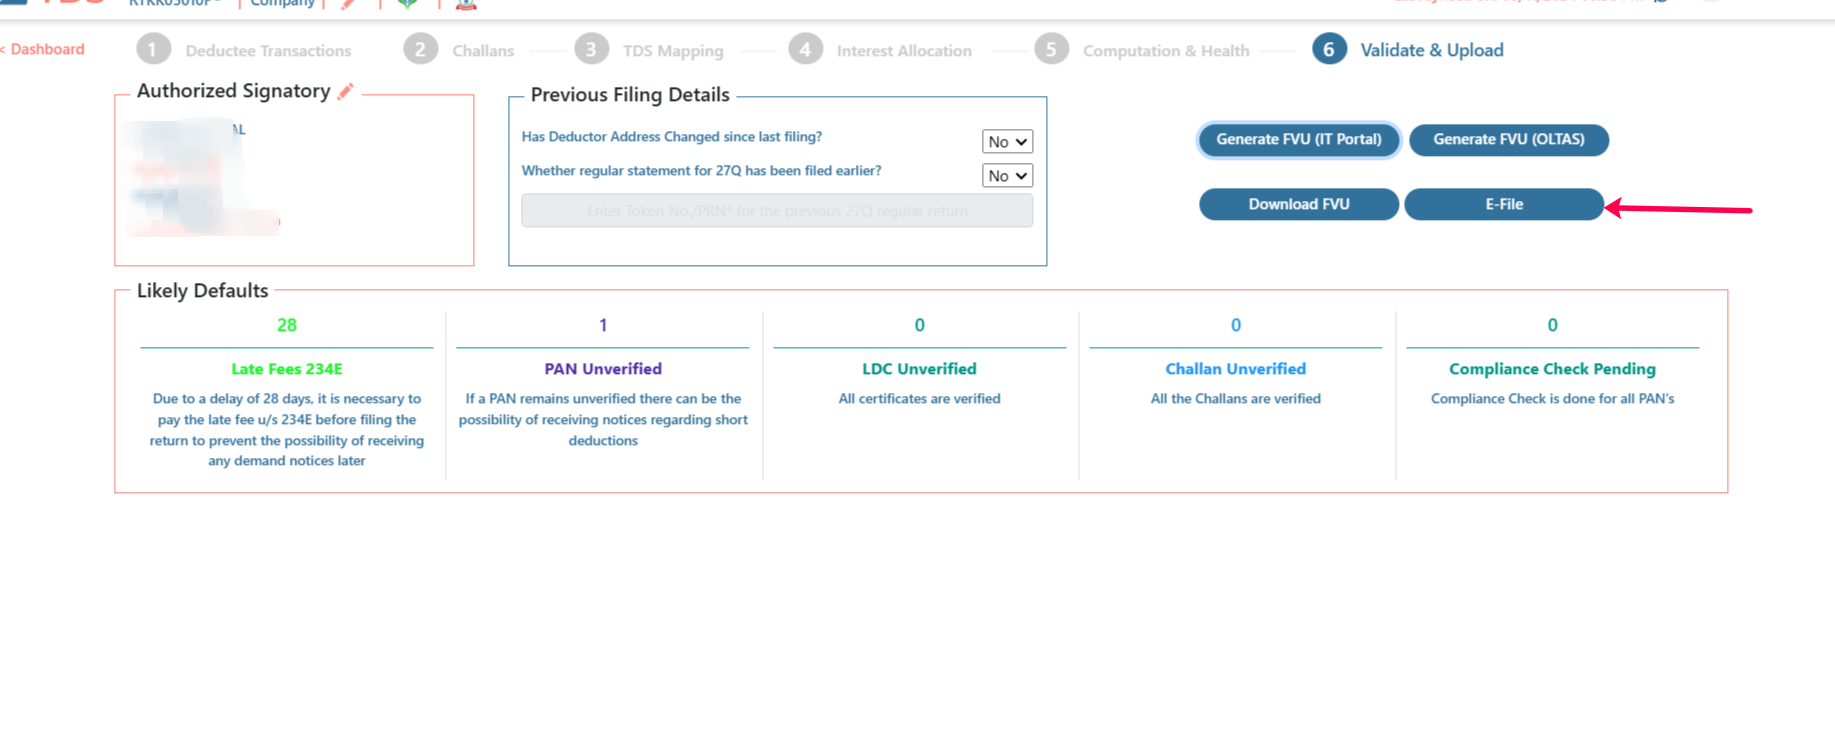Click 'All the Challans are verified' text

pyautogui.click(x=1235, y=399)
